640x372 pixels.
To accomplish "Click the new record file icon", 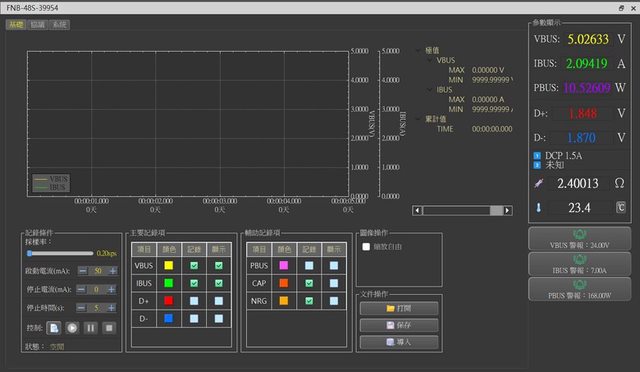I will coord(54,328).
